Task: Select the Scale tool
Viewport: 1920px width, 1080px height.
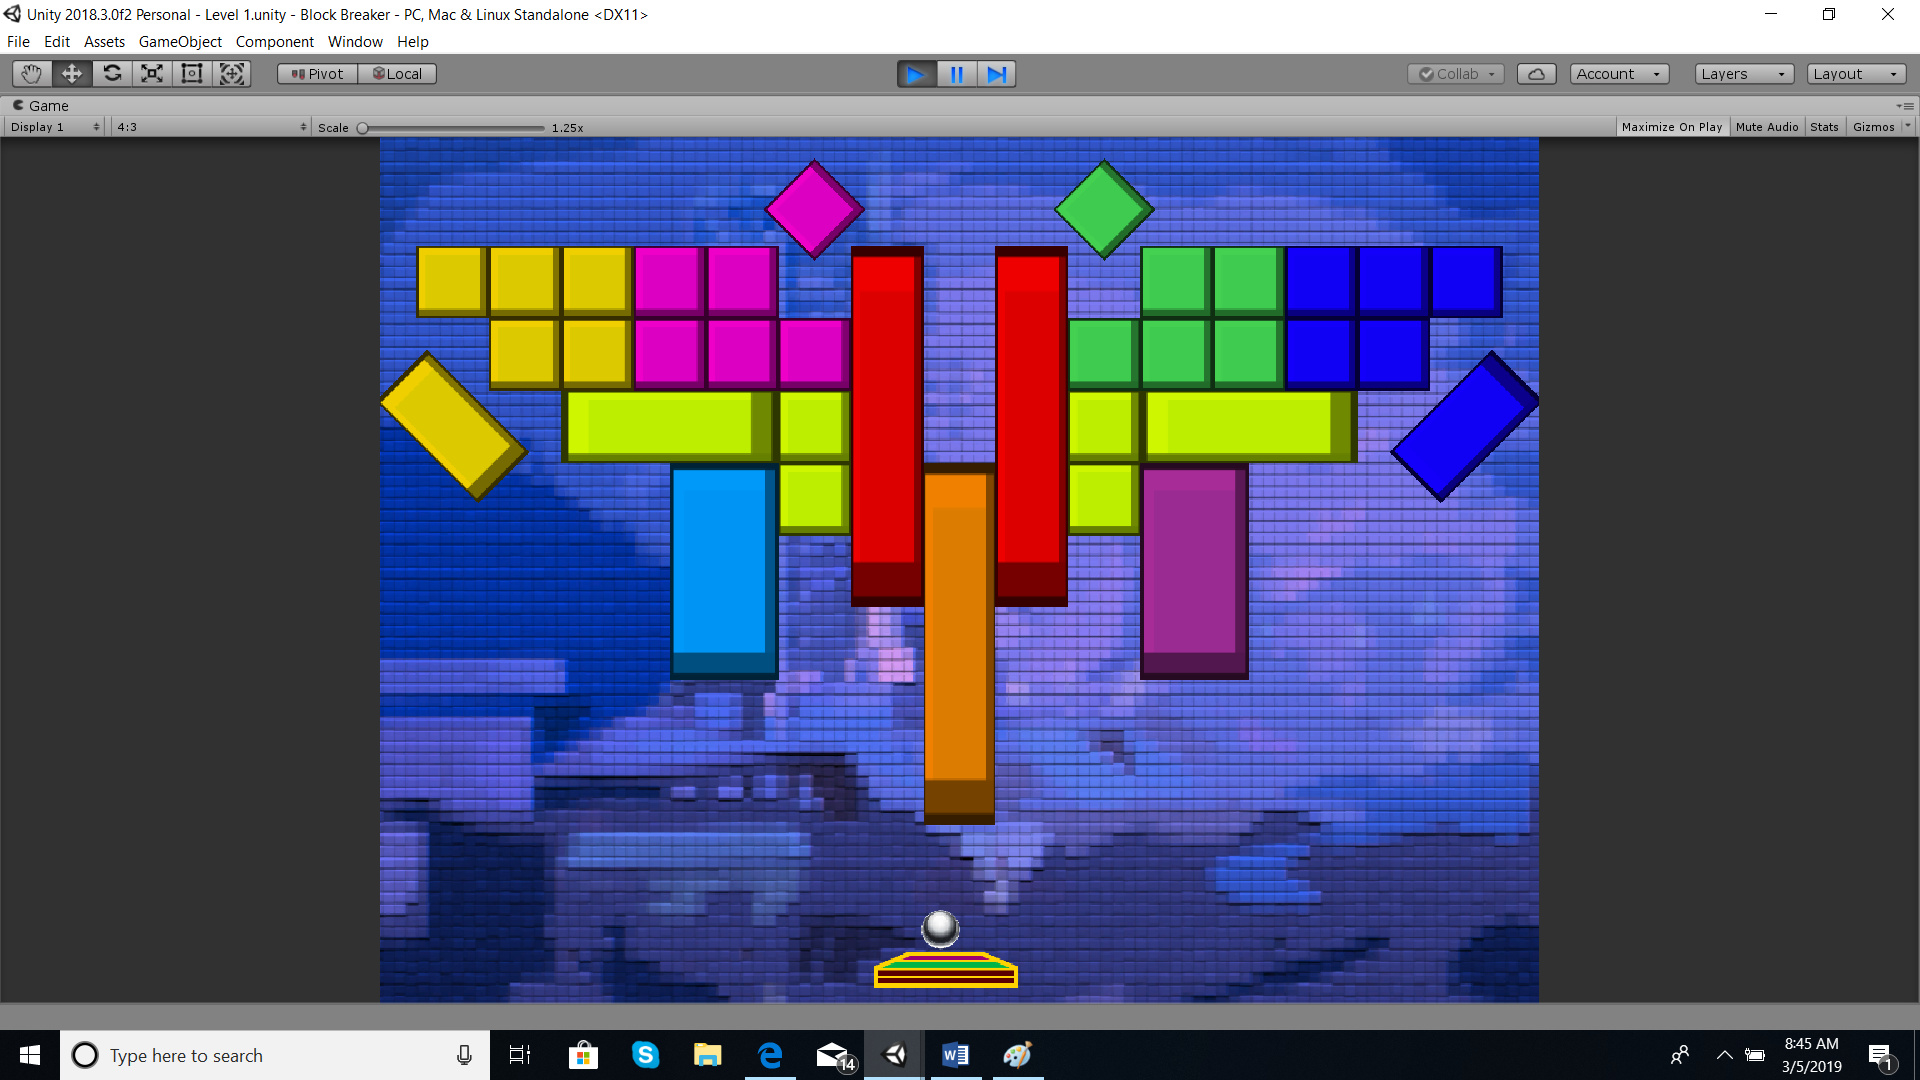Action: tap(151, 73)
